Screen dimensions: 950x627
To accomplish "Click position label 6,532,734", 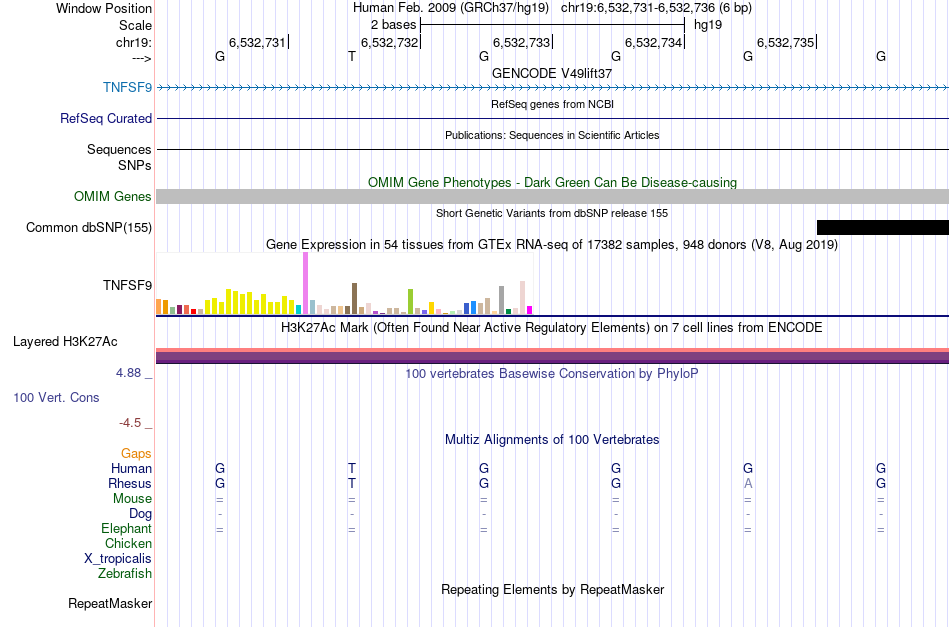I will click(653, 42).
